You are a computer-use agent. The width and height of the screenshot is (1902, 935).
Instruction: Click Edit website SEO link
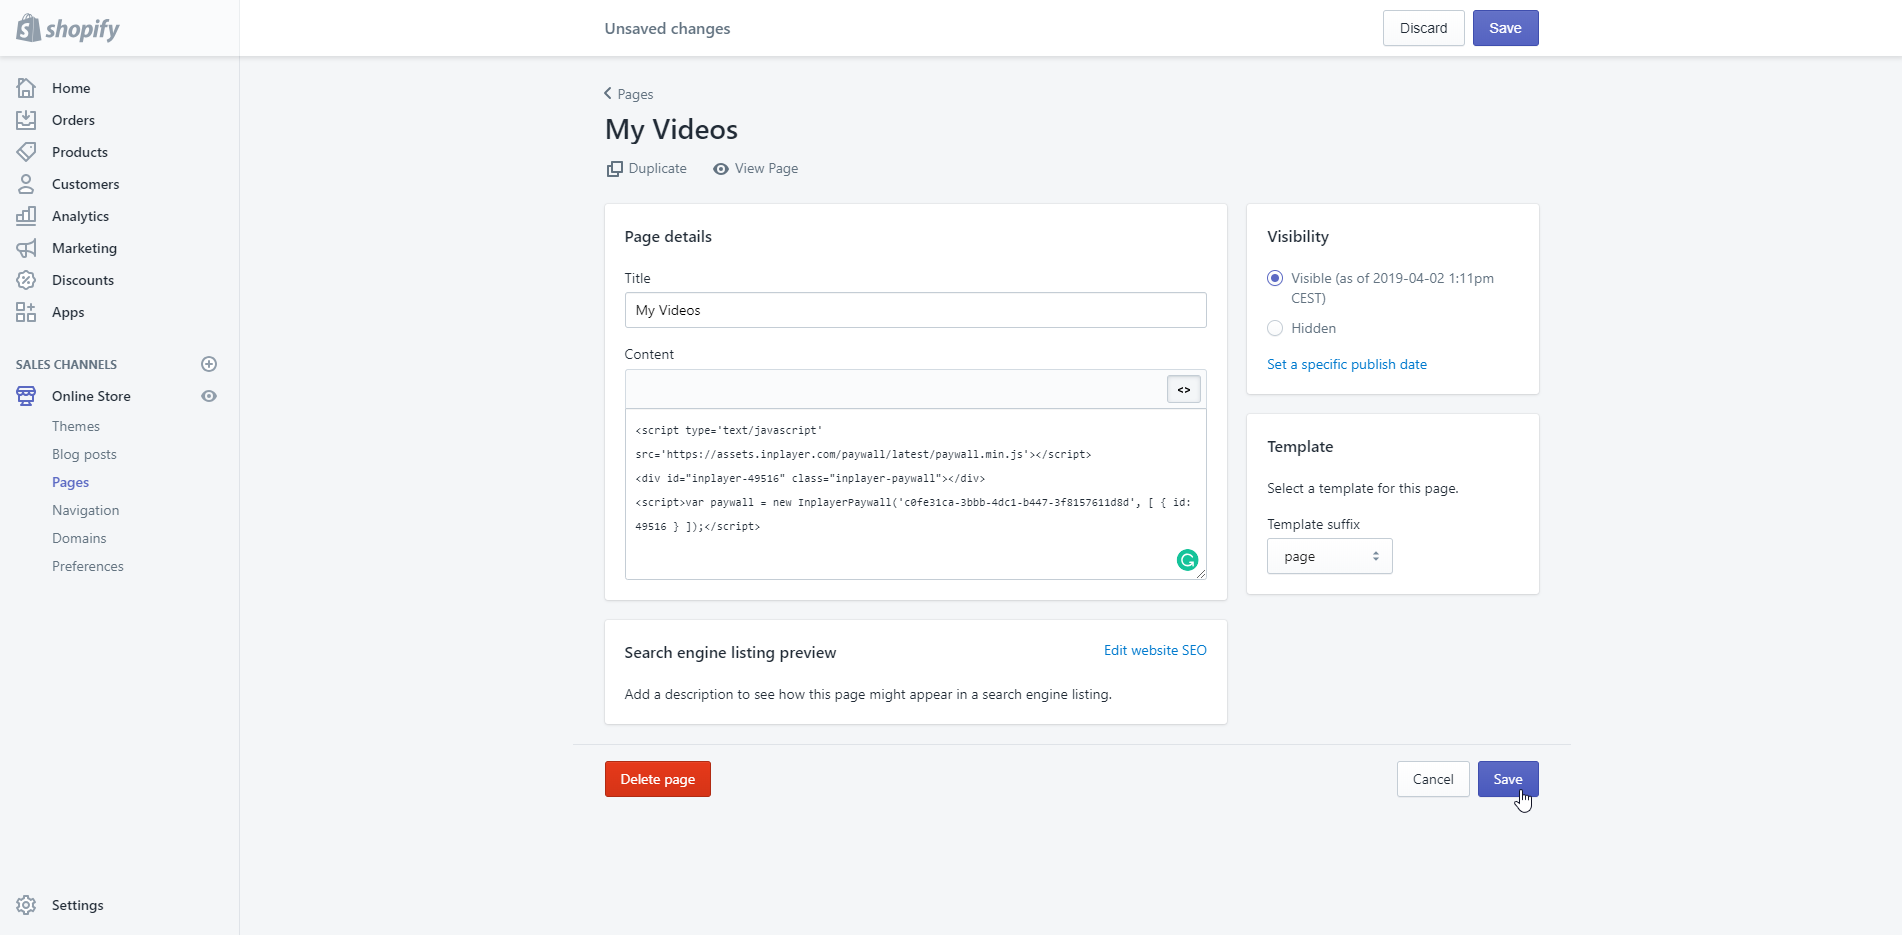1155,650
